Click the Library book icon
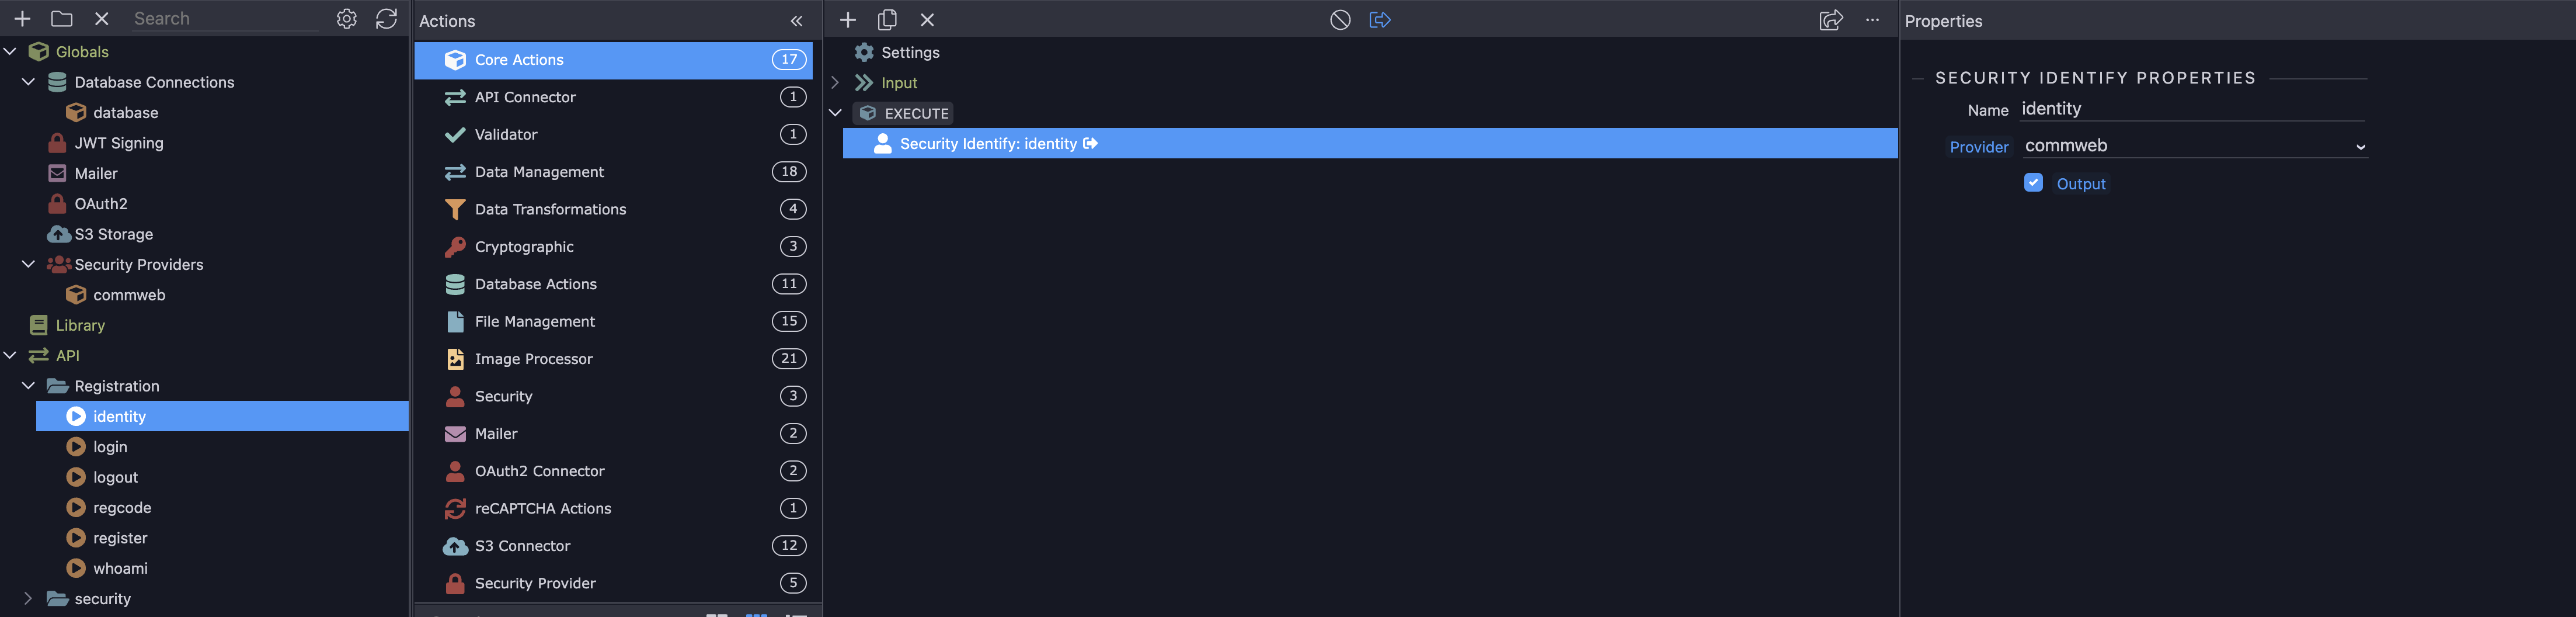This screenshot has width=2576, height=617. coord(38,325)
